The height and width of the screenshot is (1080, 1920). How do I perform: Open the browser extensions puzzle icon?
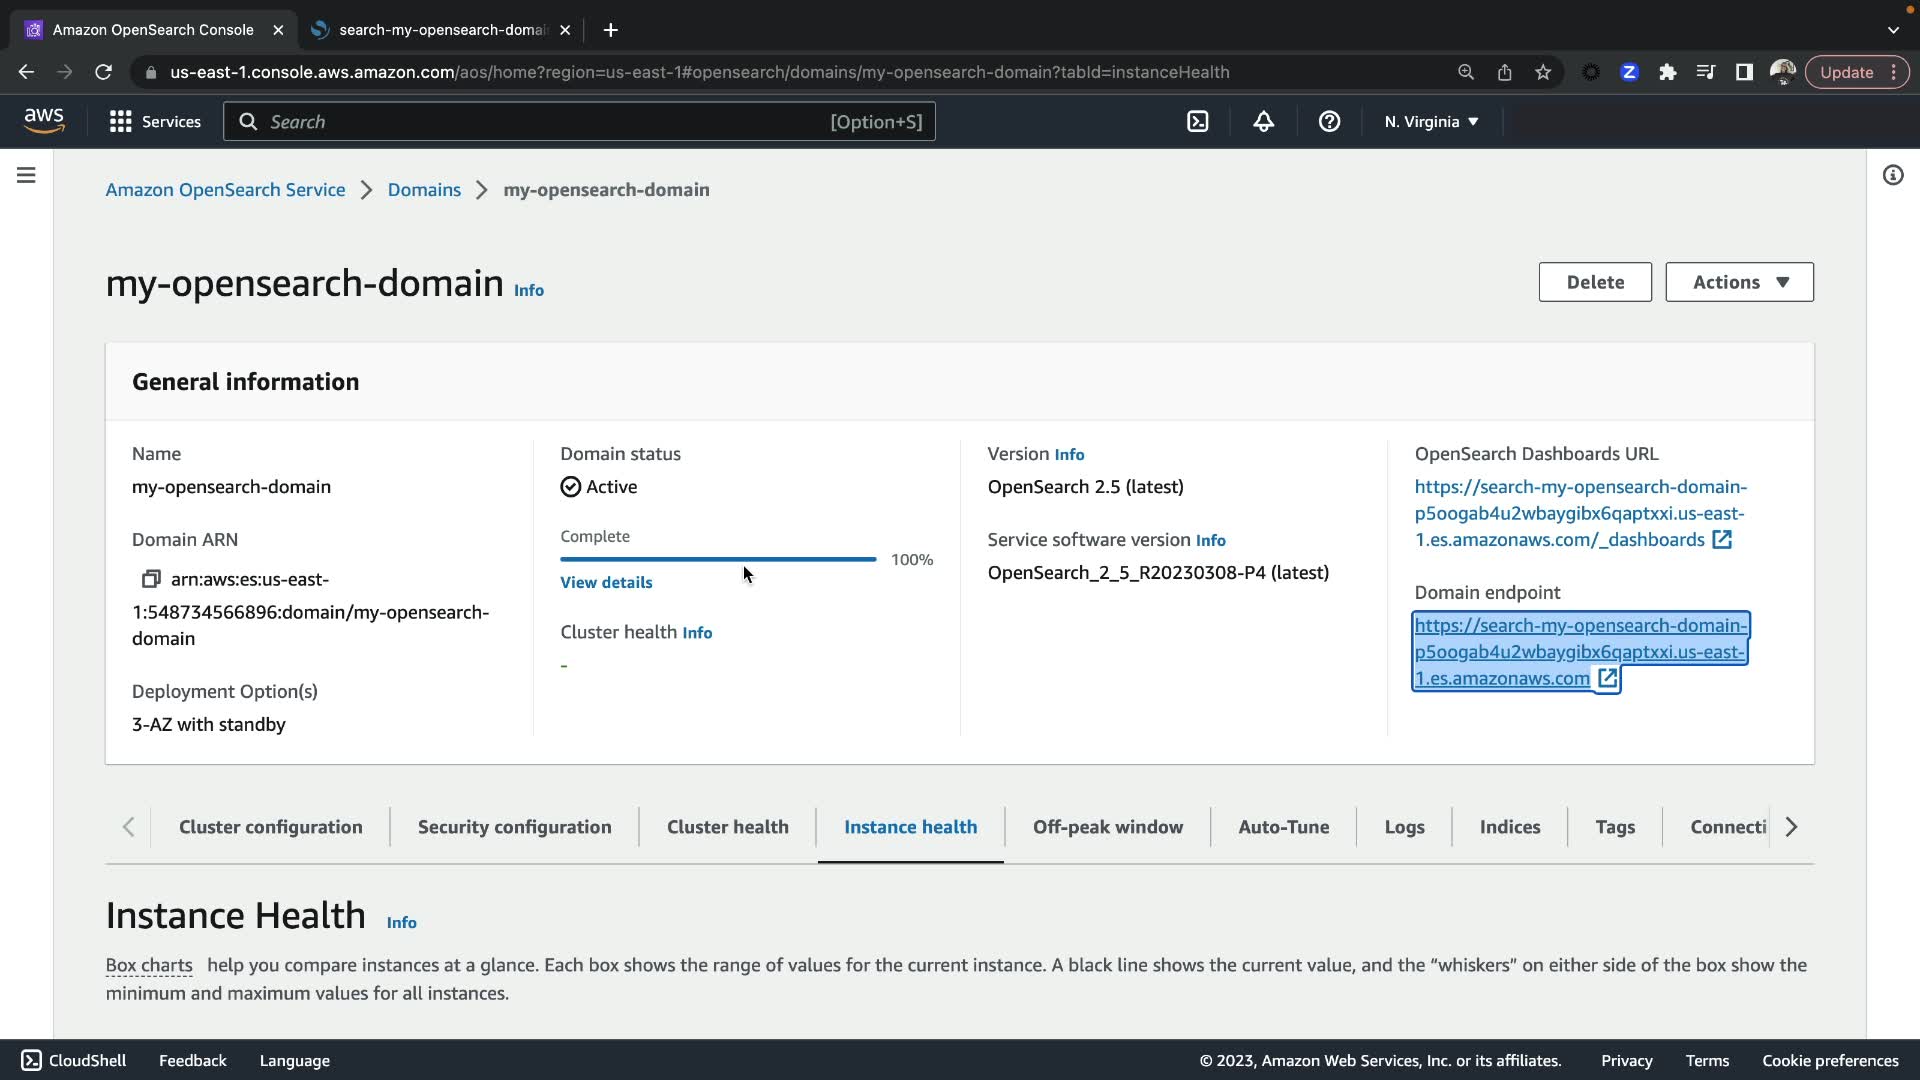(1667, 72)
